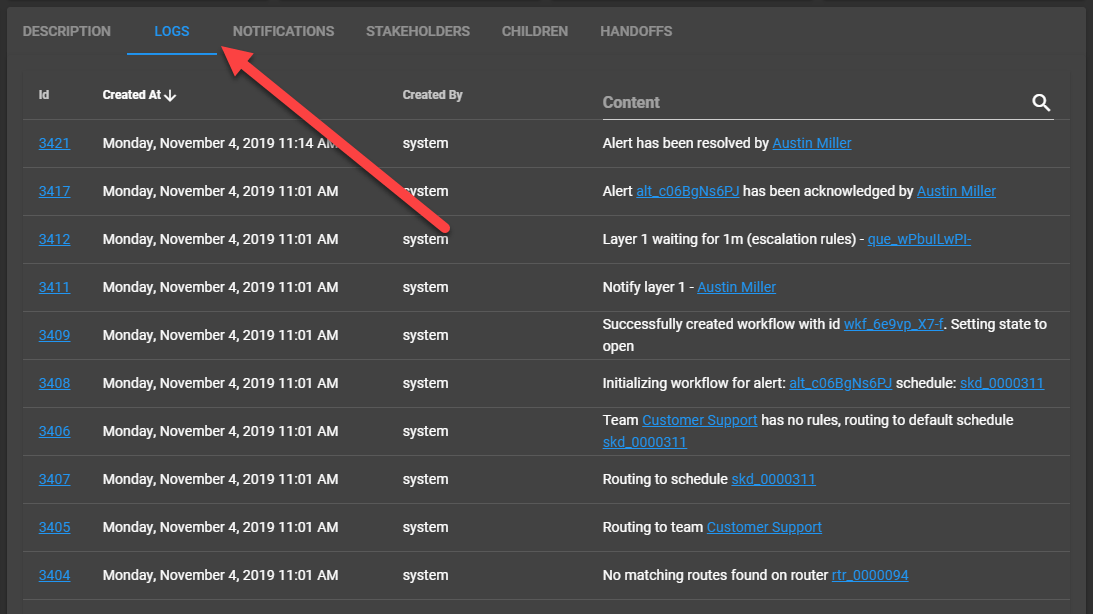The width and height of the screenshot is (1093, 614).
Task: Click the timestamp in row 3408
Action: [x=220, y=384]
